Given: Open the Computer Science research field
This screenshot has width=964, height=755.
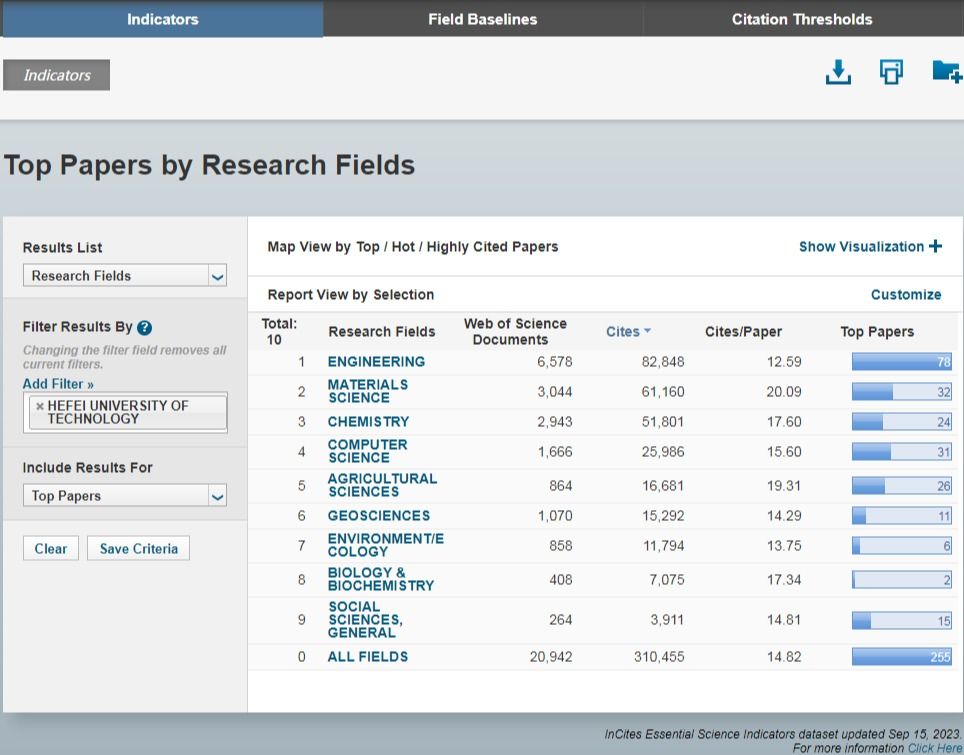Looking at the screenshot, I should click(x=367, y=451).
